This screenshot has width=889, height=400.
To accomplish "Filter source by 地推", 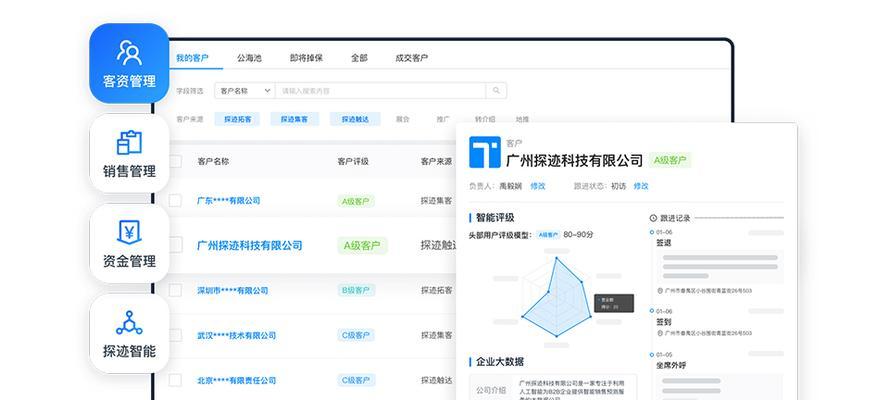I will coord(522,120).
